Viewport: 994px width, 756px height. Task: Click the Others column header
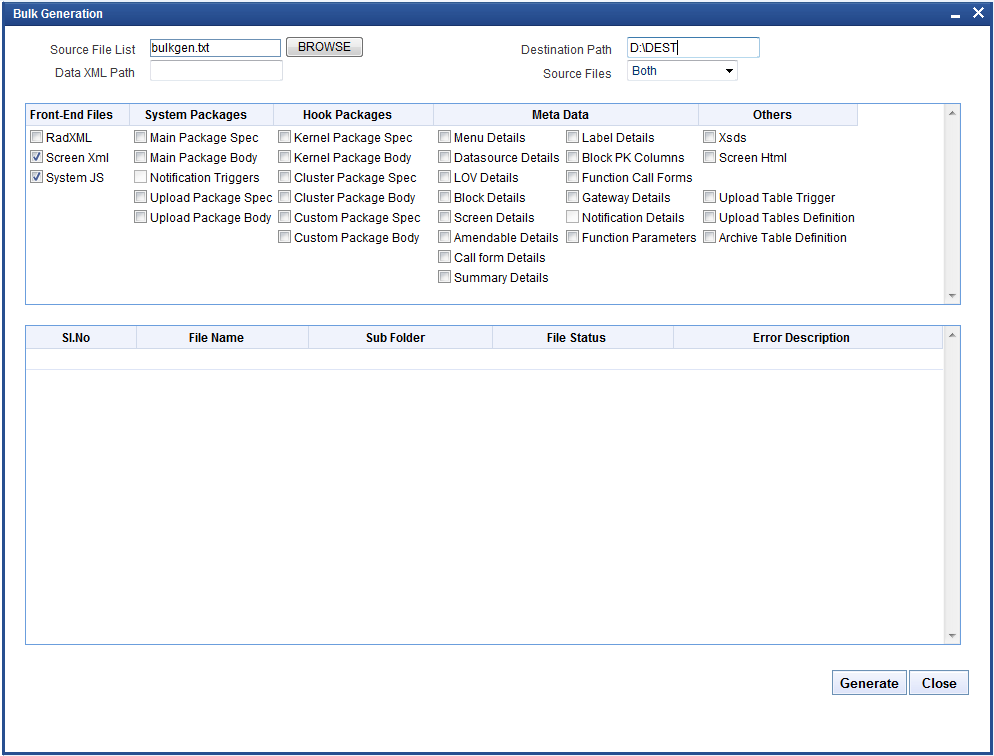pyautogui.click(x=778, y=115)
